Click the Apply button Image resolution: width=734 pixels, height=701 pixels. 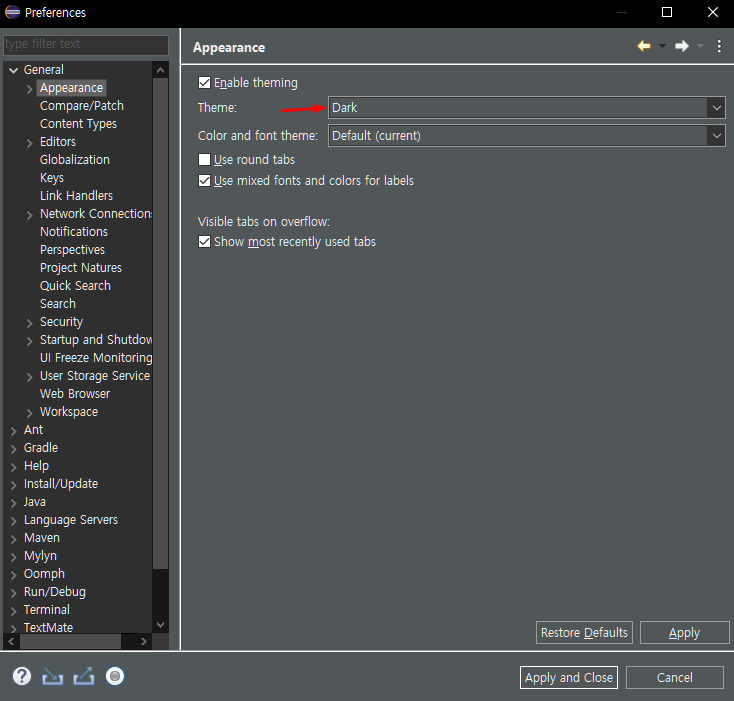684,633
